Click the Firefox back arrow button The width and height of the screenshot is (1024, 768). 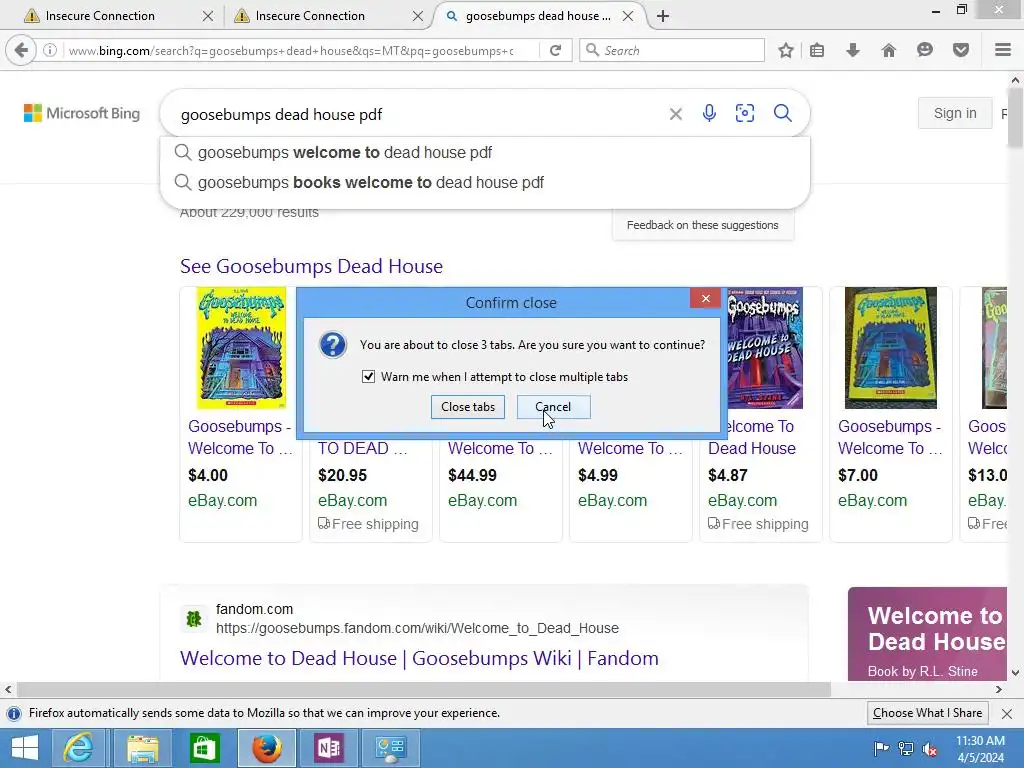[x=21, y=50]
